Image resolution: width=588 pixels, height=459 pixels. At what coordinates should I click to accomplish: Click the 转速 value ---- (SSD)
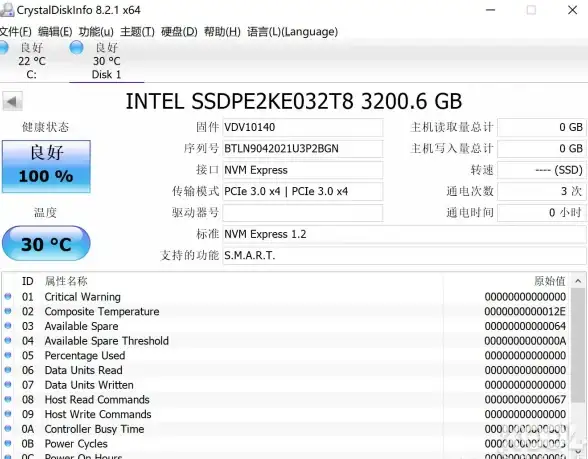542,170
